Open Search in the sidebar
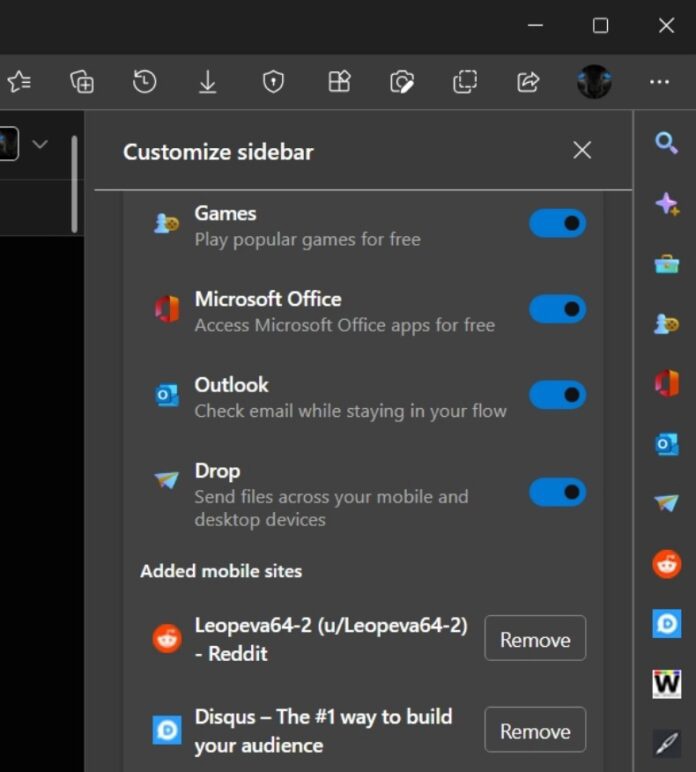696x772 pixels. pyautogui.click(x=666, y=143)
